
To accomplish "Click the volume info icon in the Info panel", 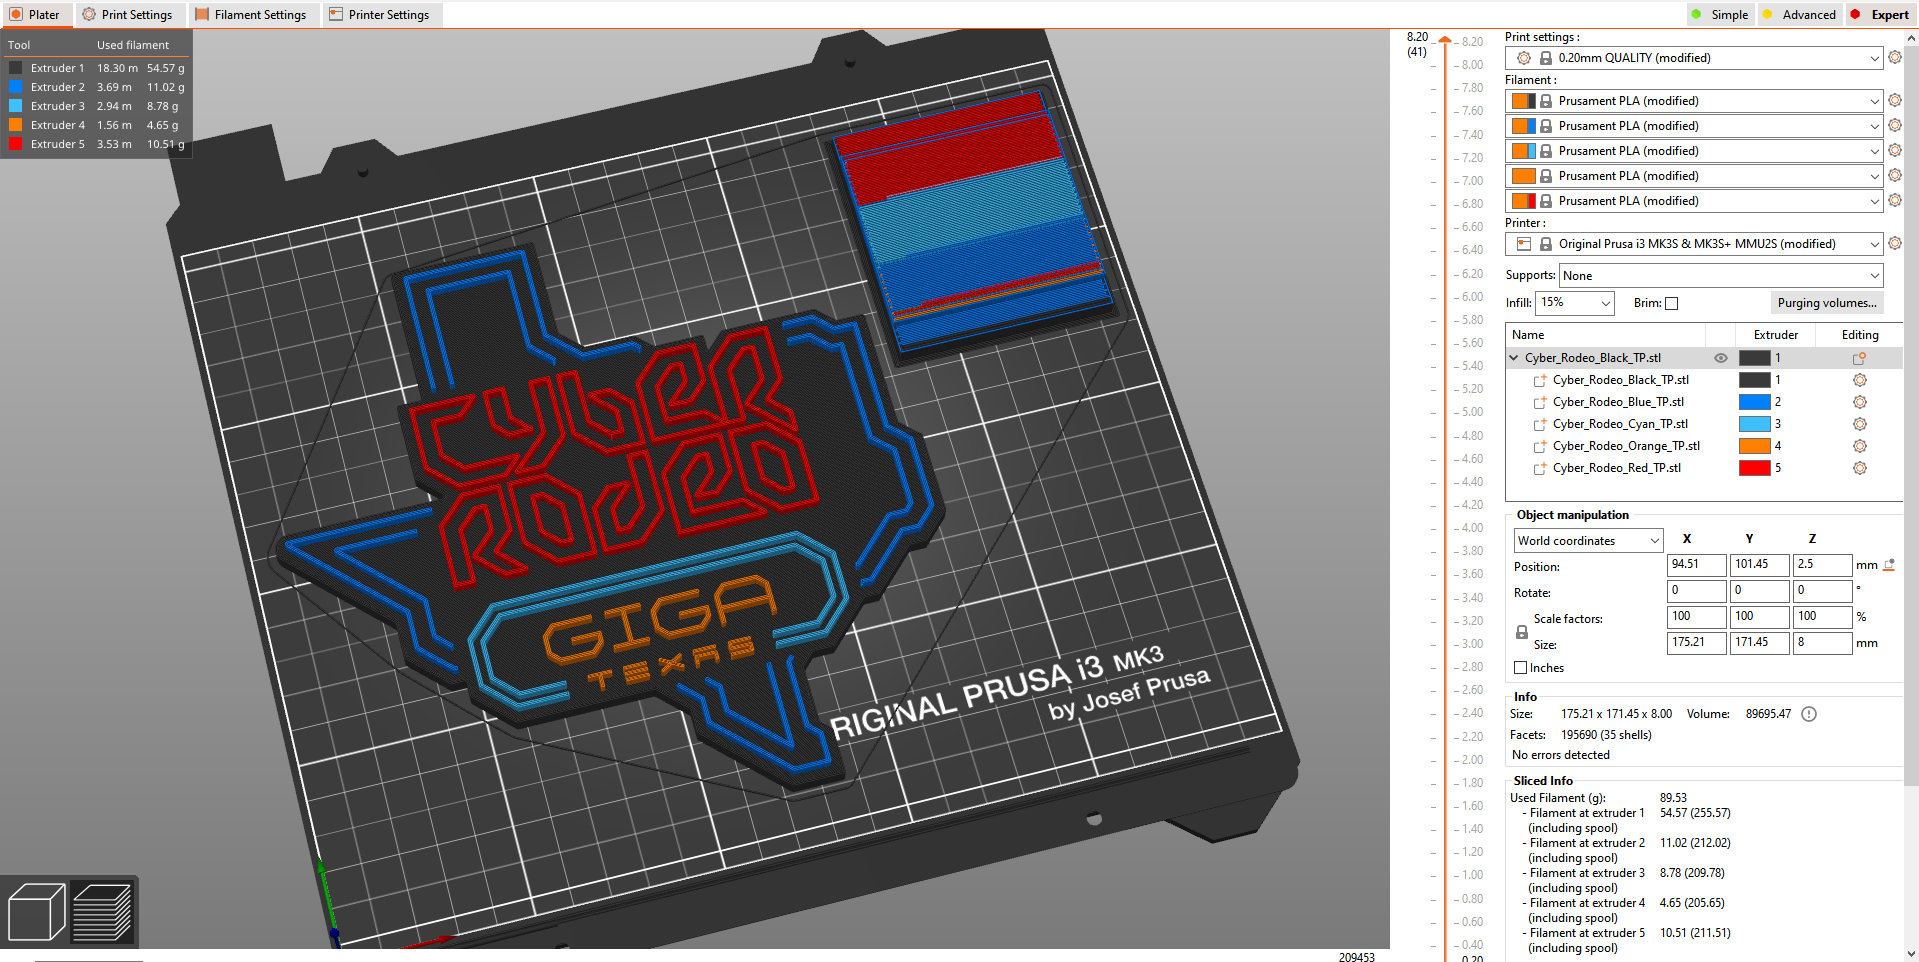I will pos(1808,713).
